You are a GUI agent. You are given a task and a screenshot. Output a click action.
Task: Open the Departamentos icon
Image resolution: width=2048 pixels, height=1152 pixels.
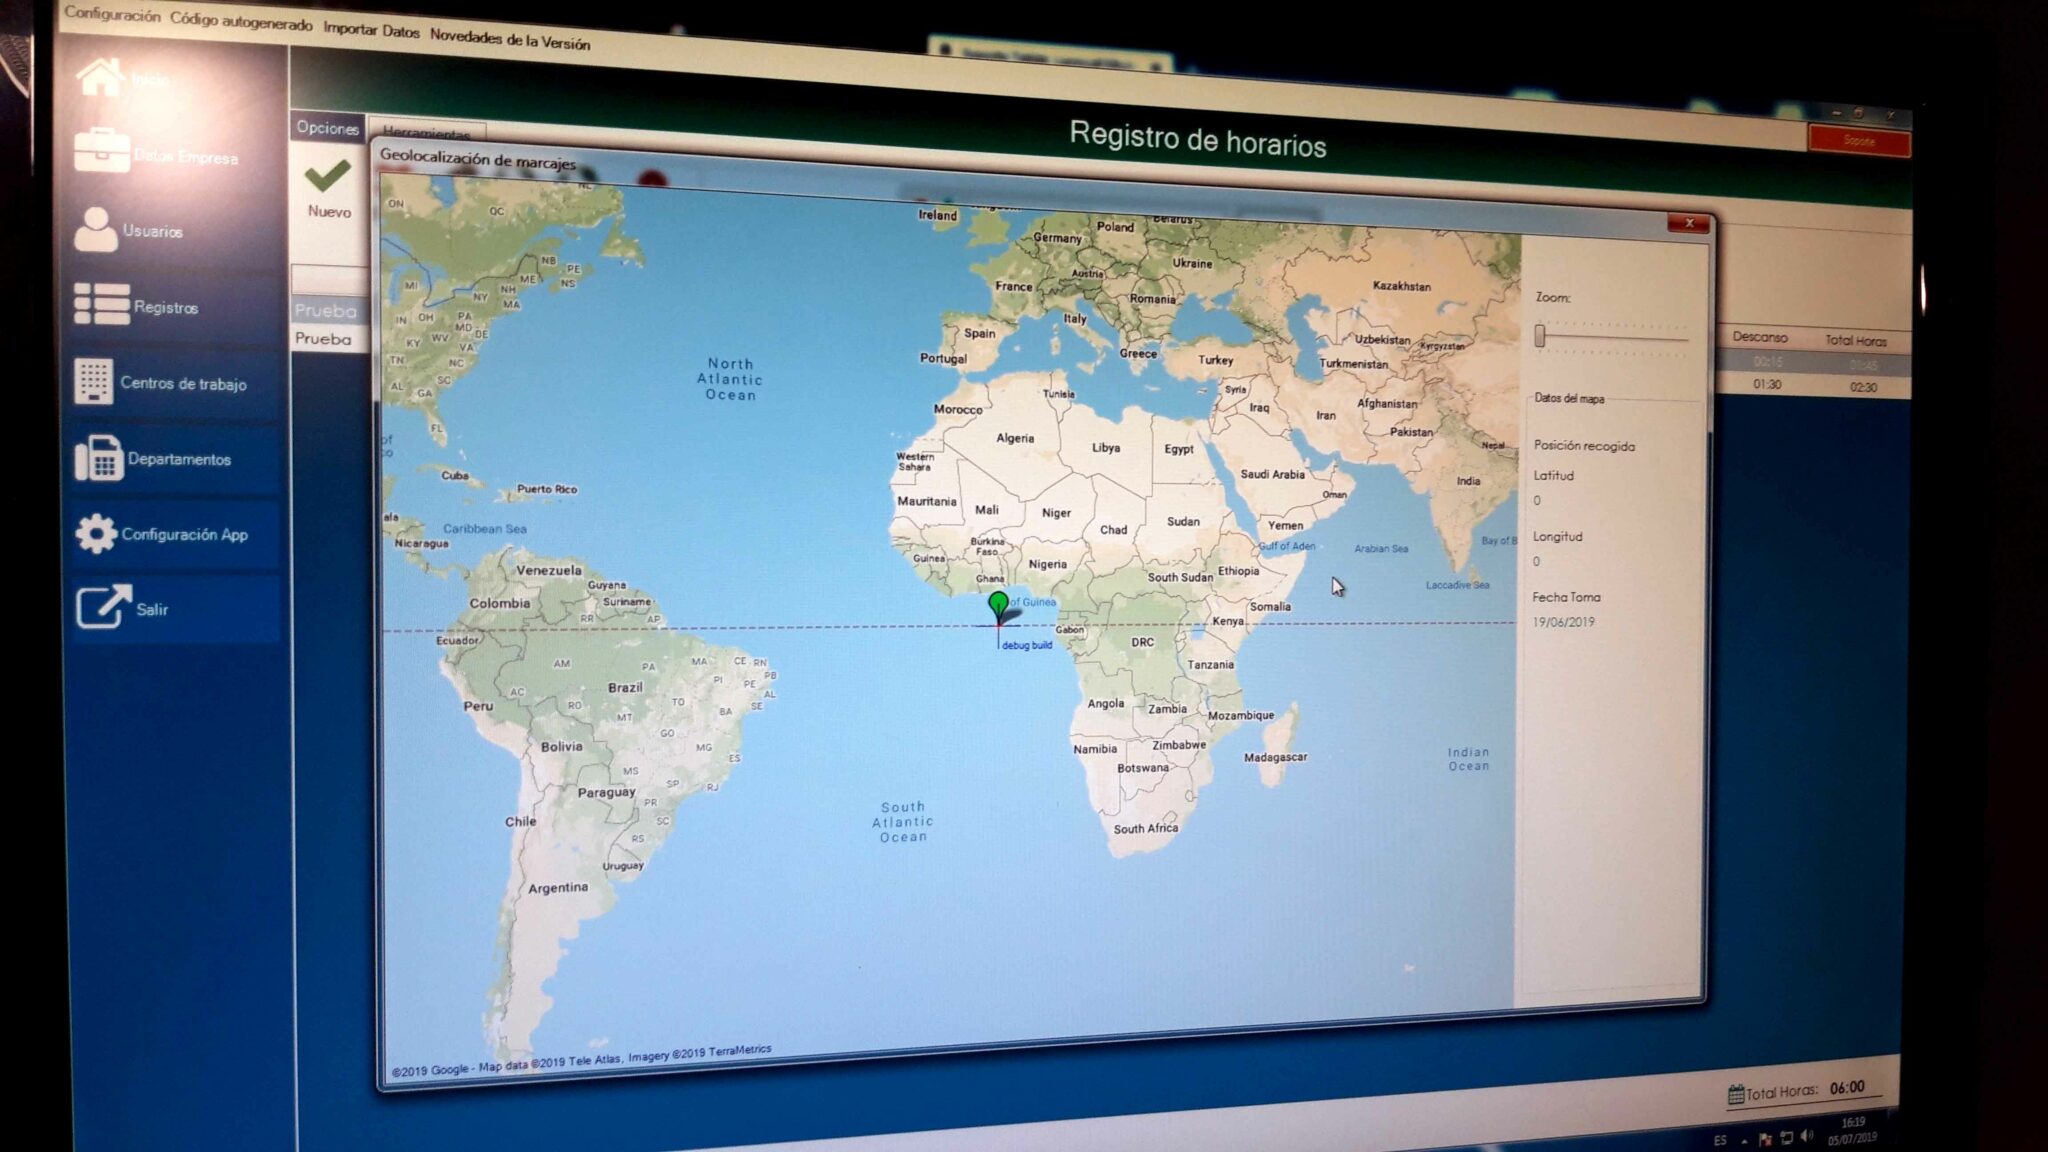pyautogui.click(x=98, y=458)
